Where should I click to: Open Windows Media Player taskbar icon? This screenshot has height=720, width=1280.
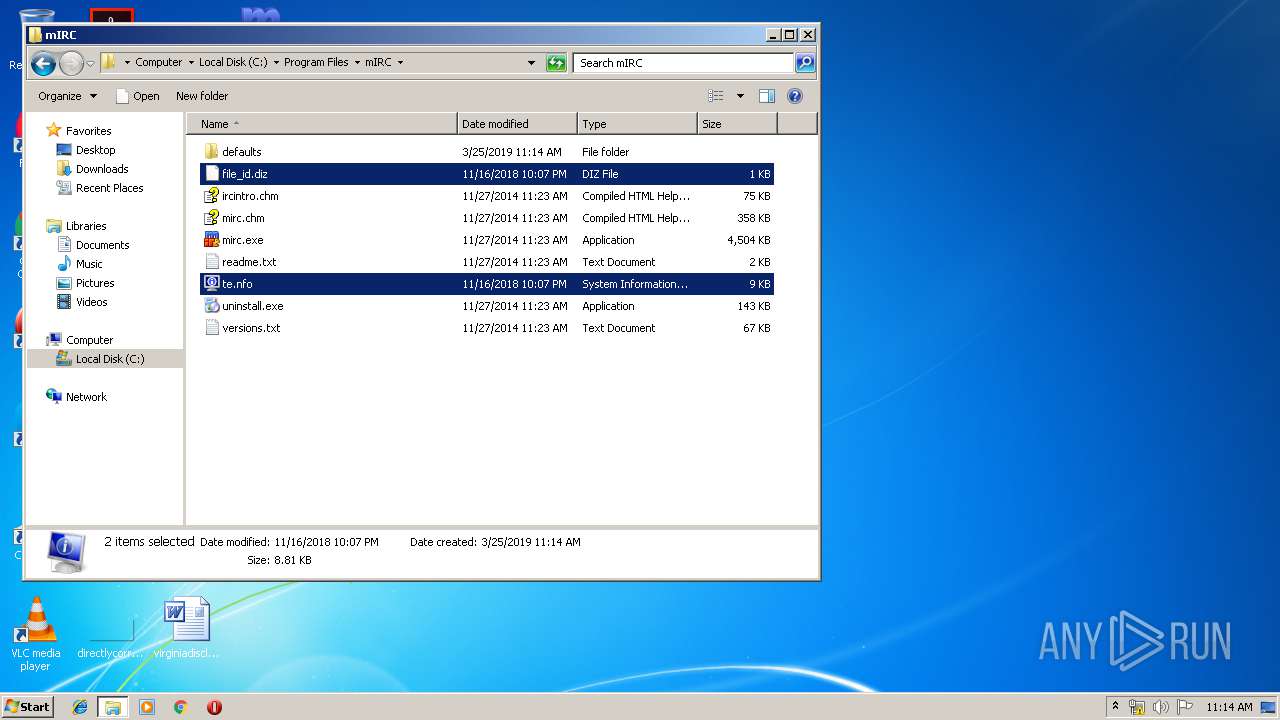147,707
